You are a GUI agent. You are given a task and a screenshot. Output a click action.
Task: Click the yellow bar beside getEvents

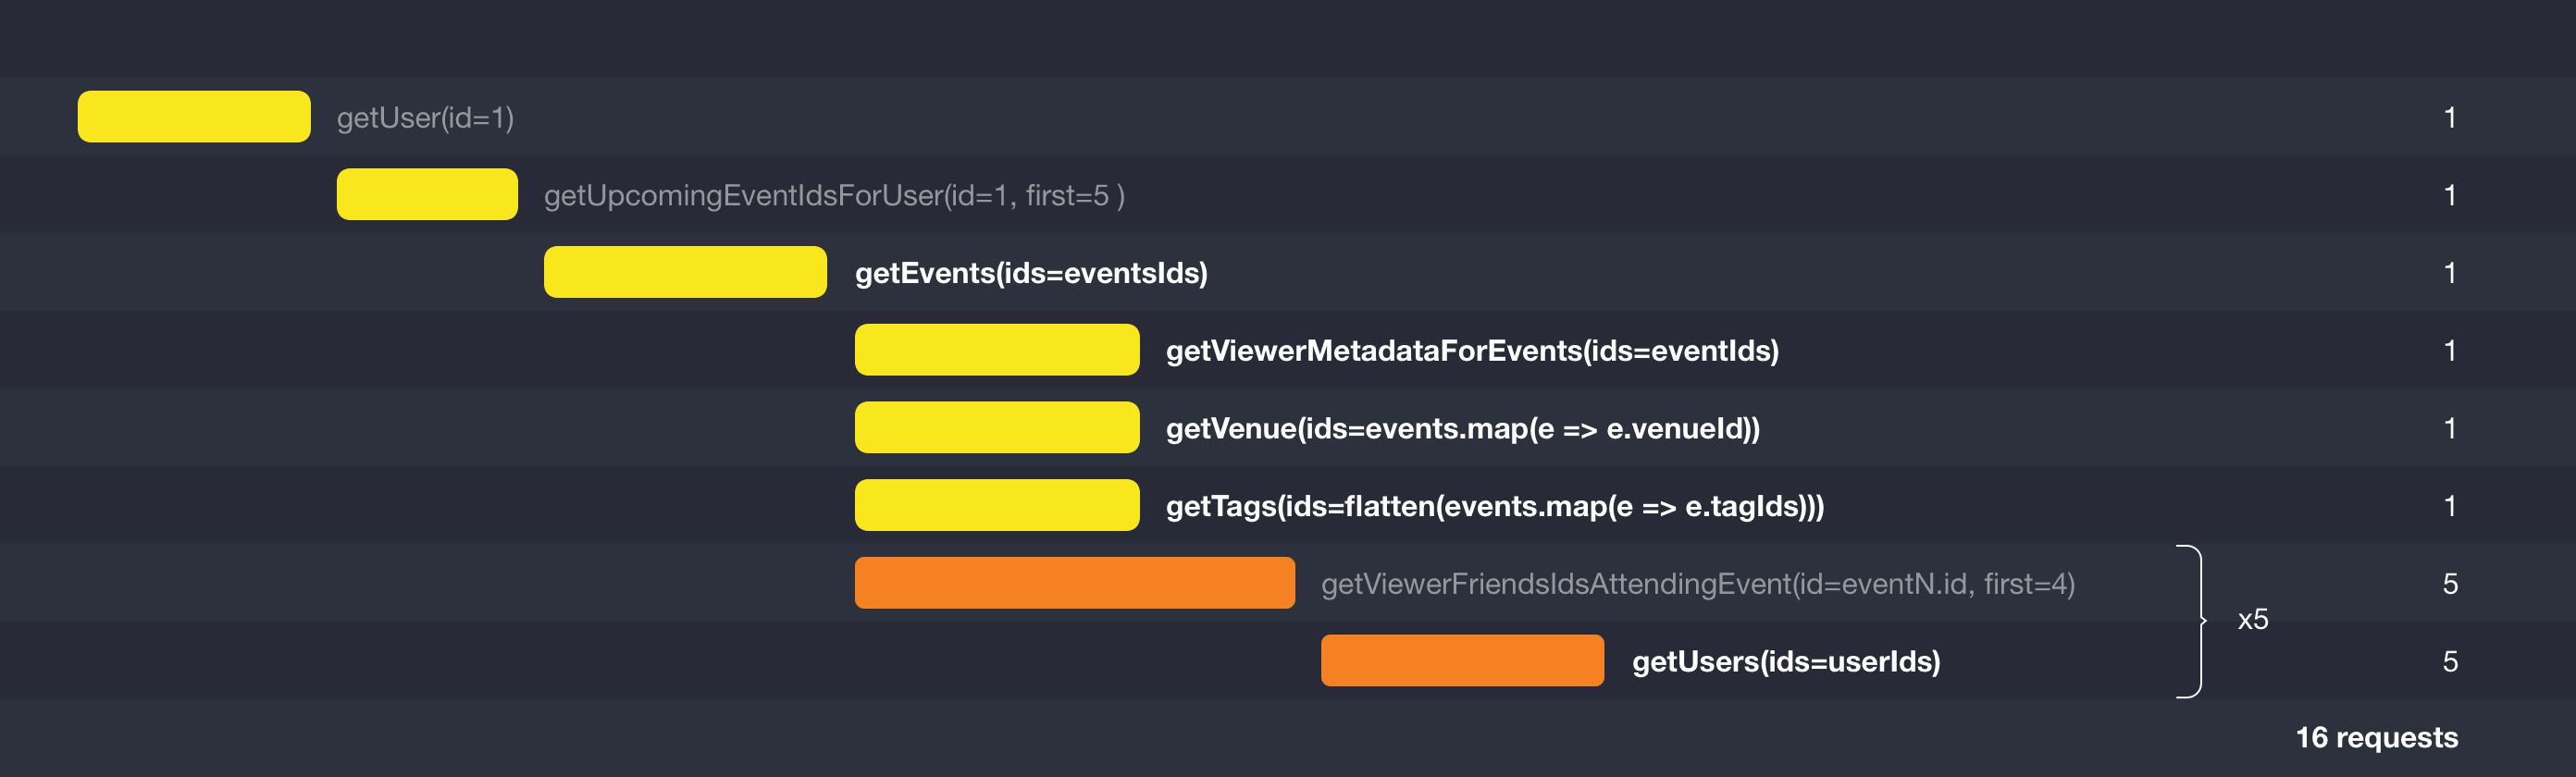(685, 272)
